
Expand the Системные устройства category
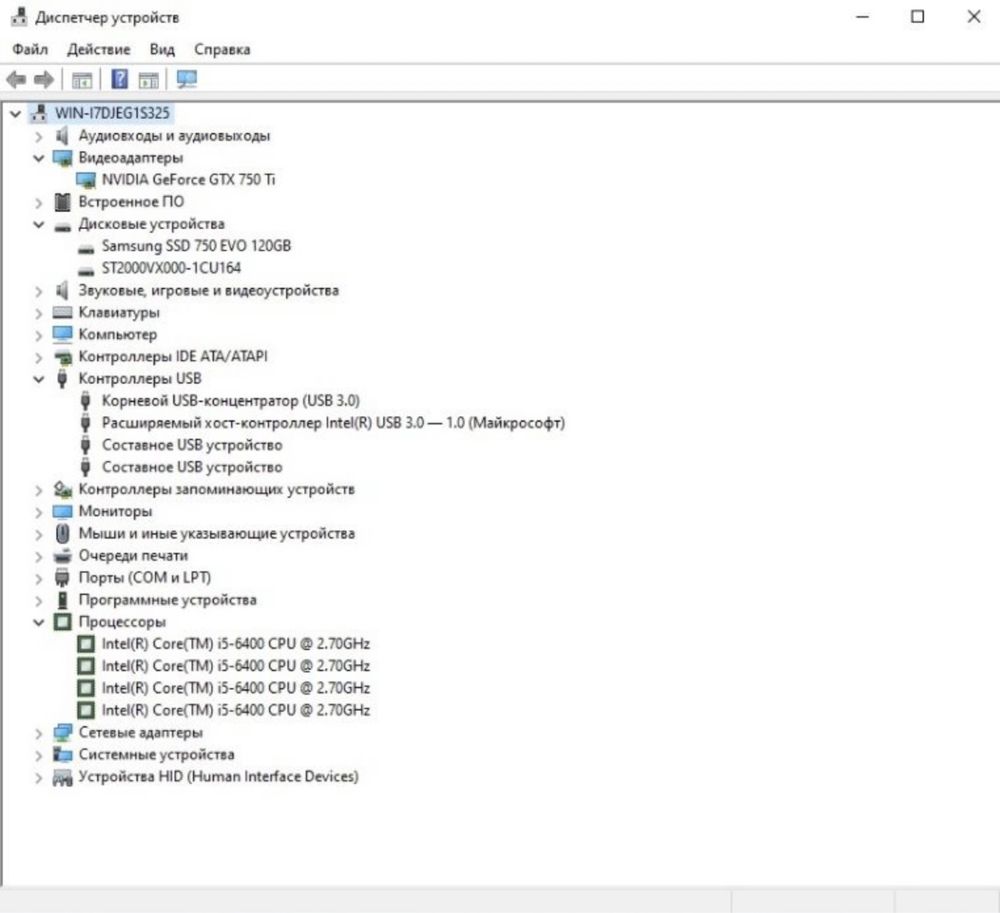click(x=39, y=756)
